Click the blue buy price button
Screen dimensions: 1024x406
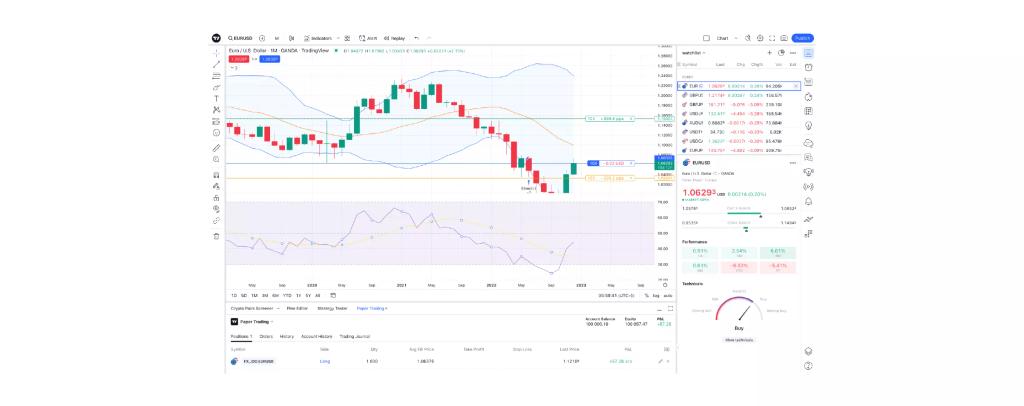[270, 59]
